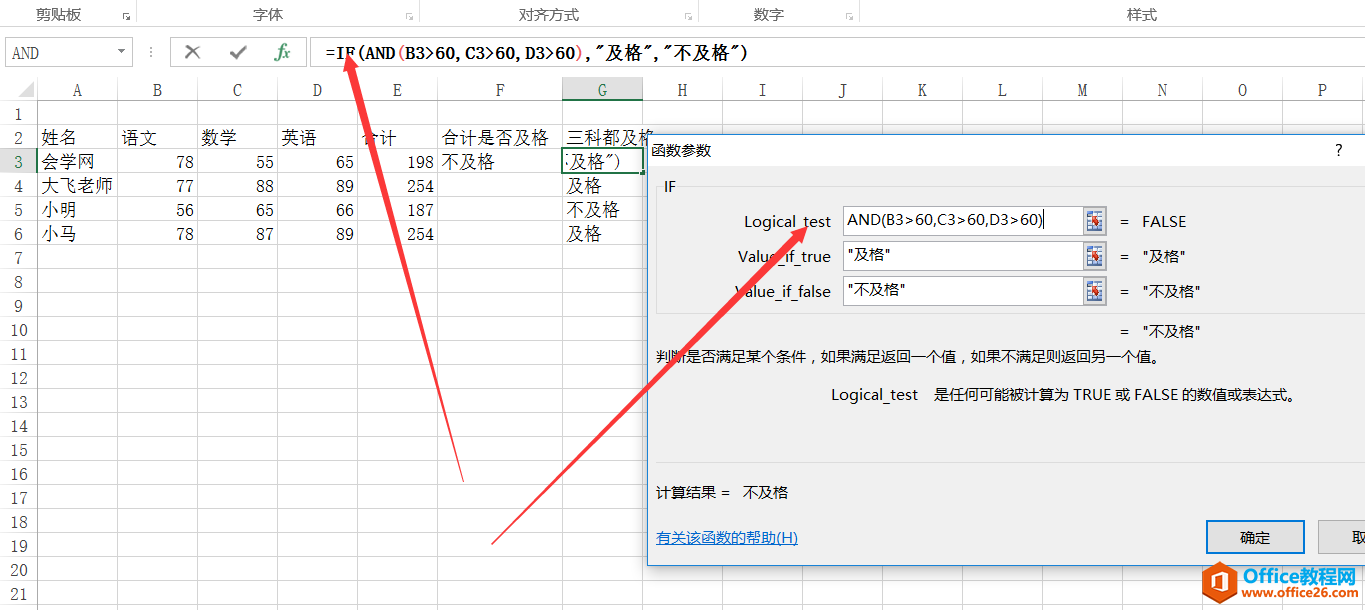Click 大飞老师's 及格 cell in column G

click(x=602, y=186)
